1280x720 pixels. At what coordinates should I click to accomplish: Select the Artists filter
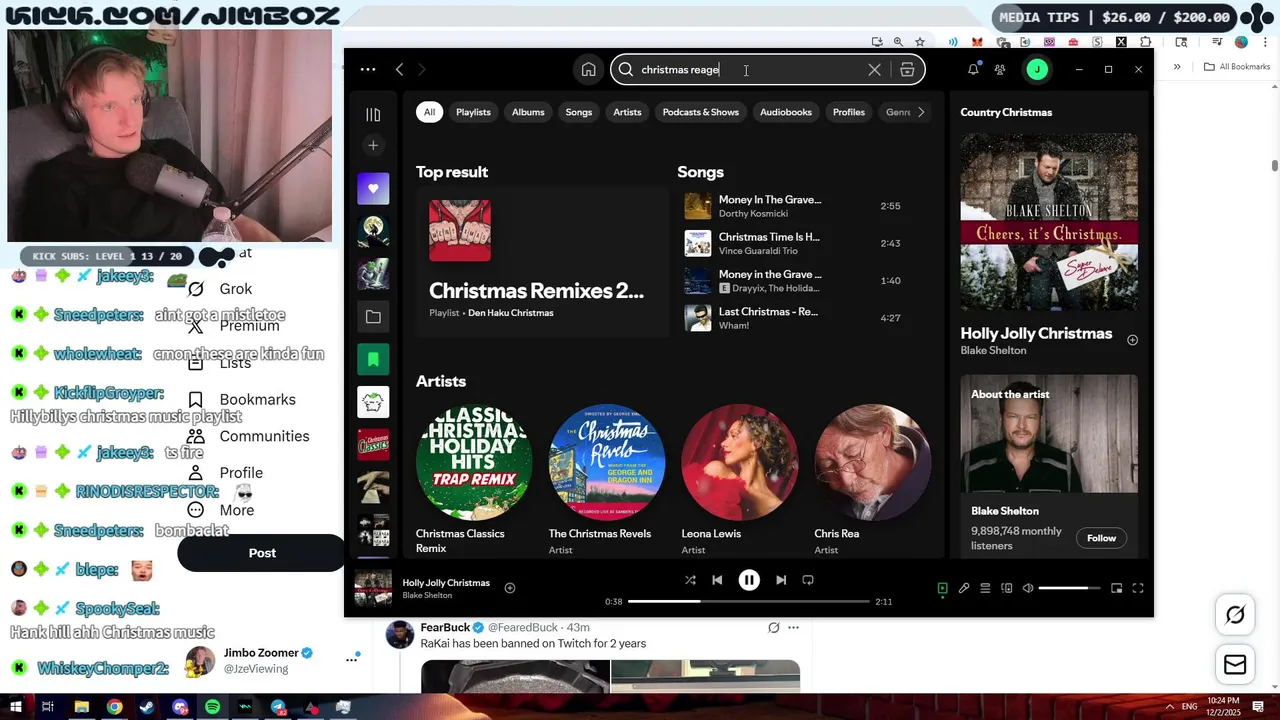point(627,112)
